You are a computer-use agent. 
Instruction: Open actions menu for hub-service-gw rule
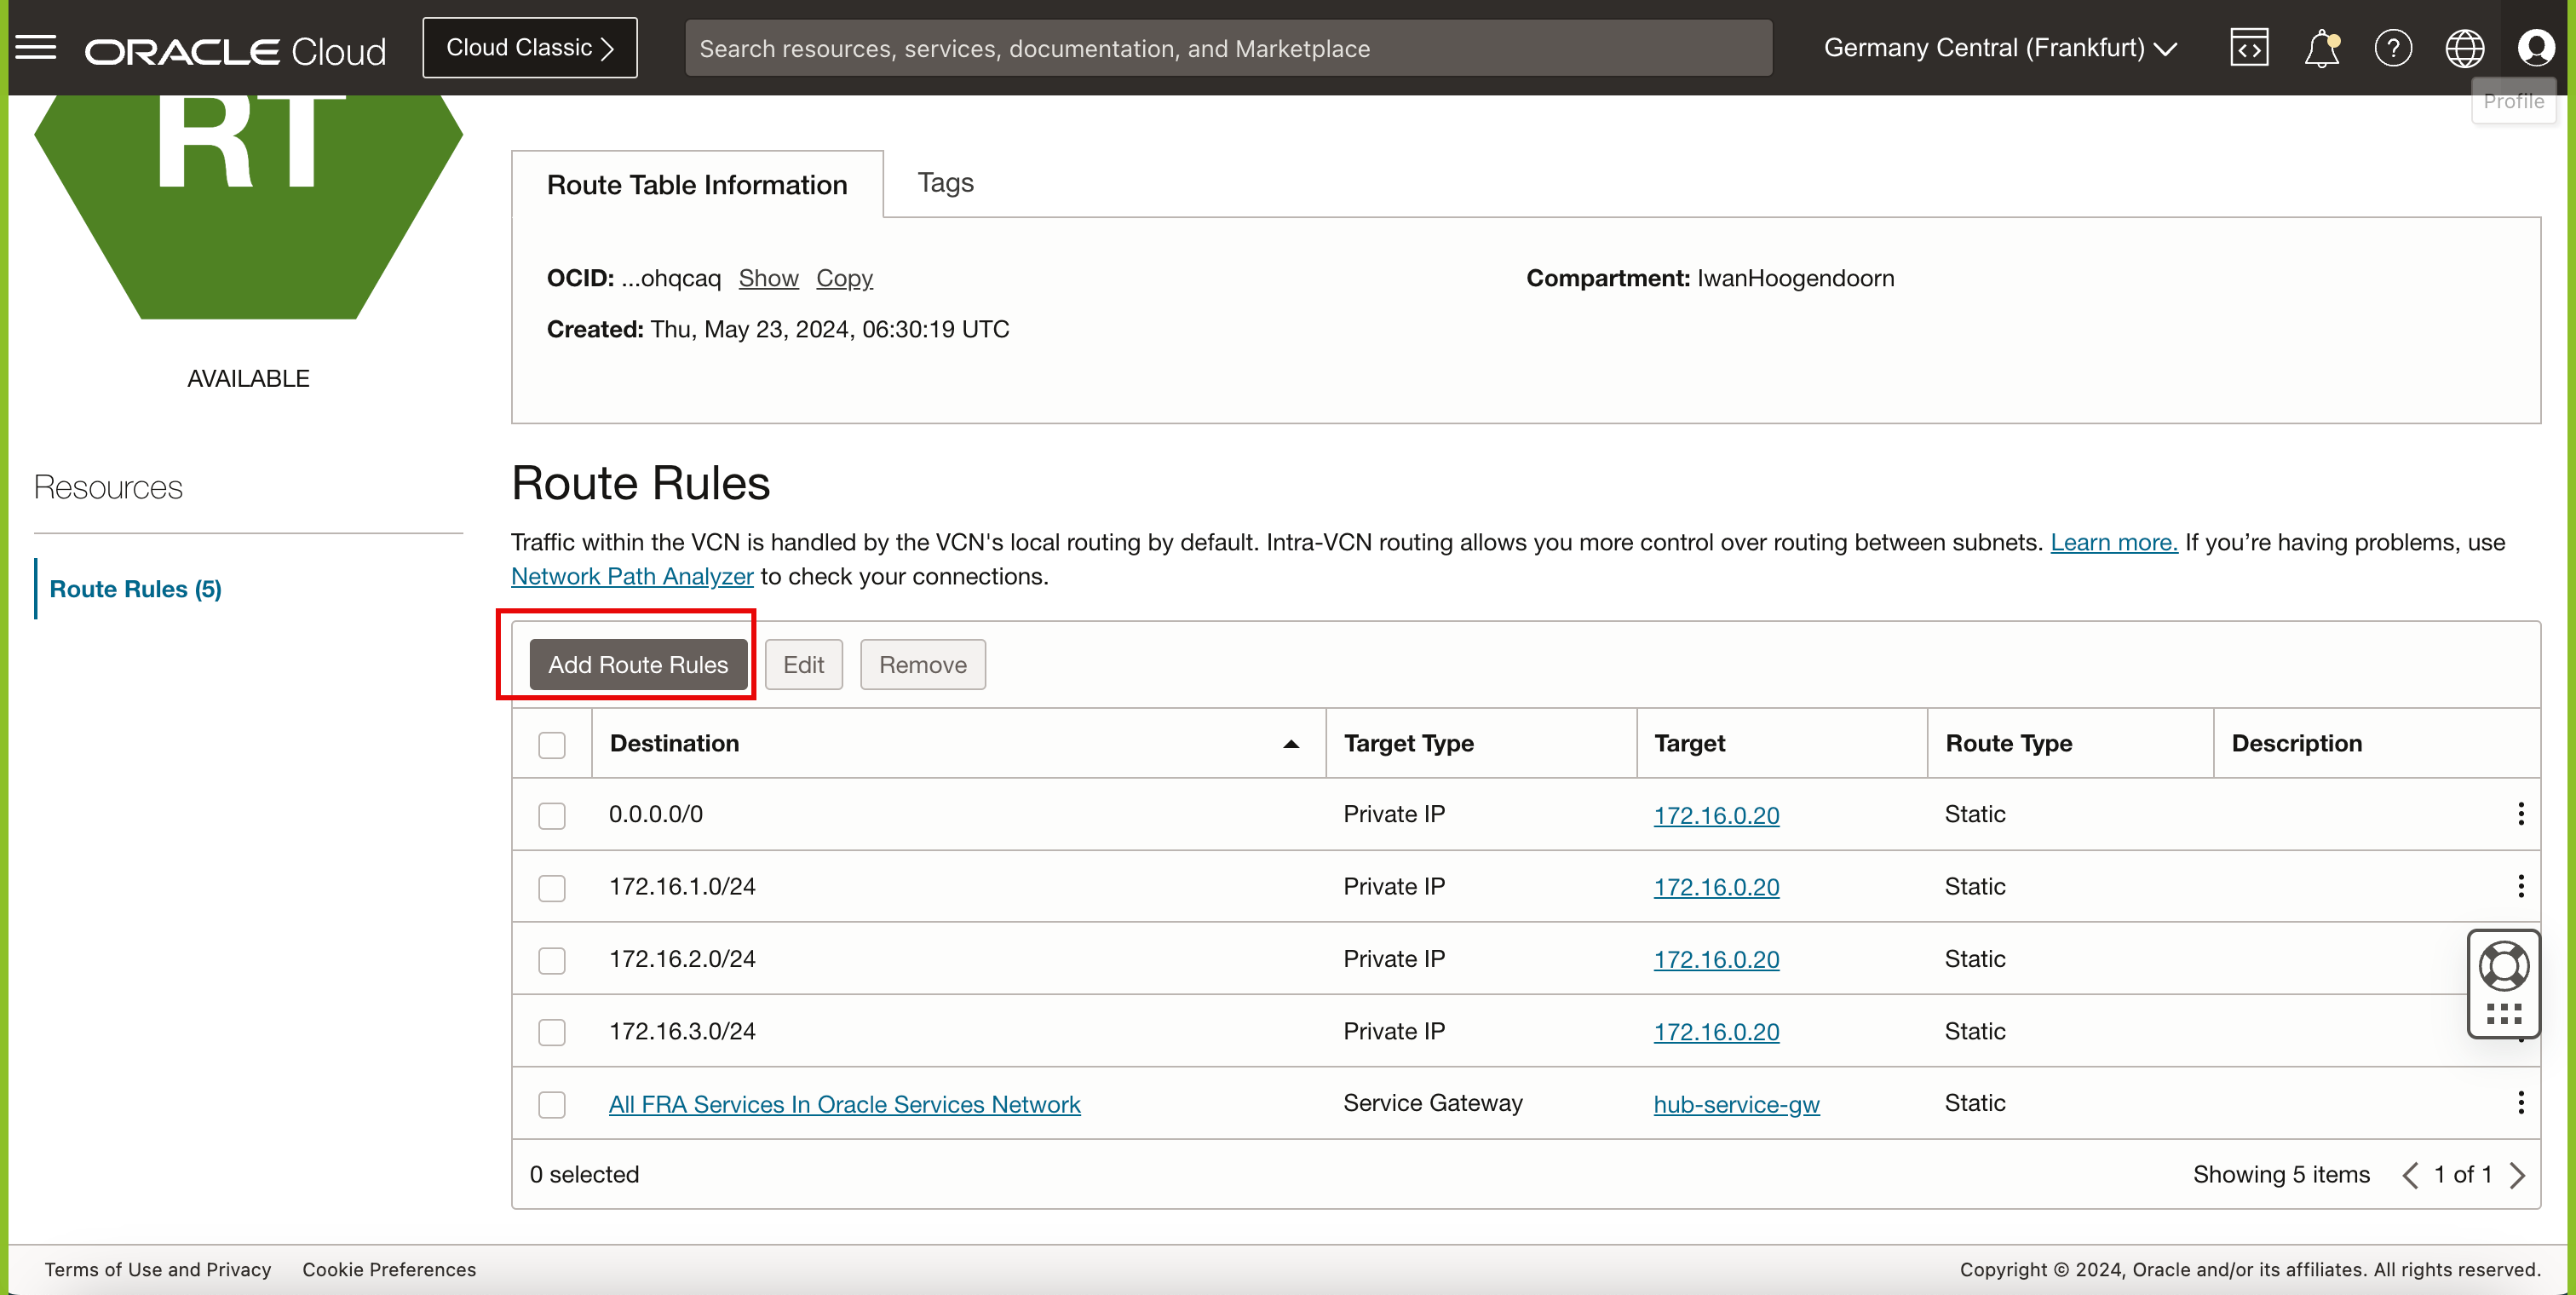2520,1102
